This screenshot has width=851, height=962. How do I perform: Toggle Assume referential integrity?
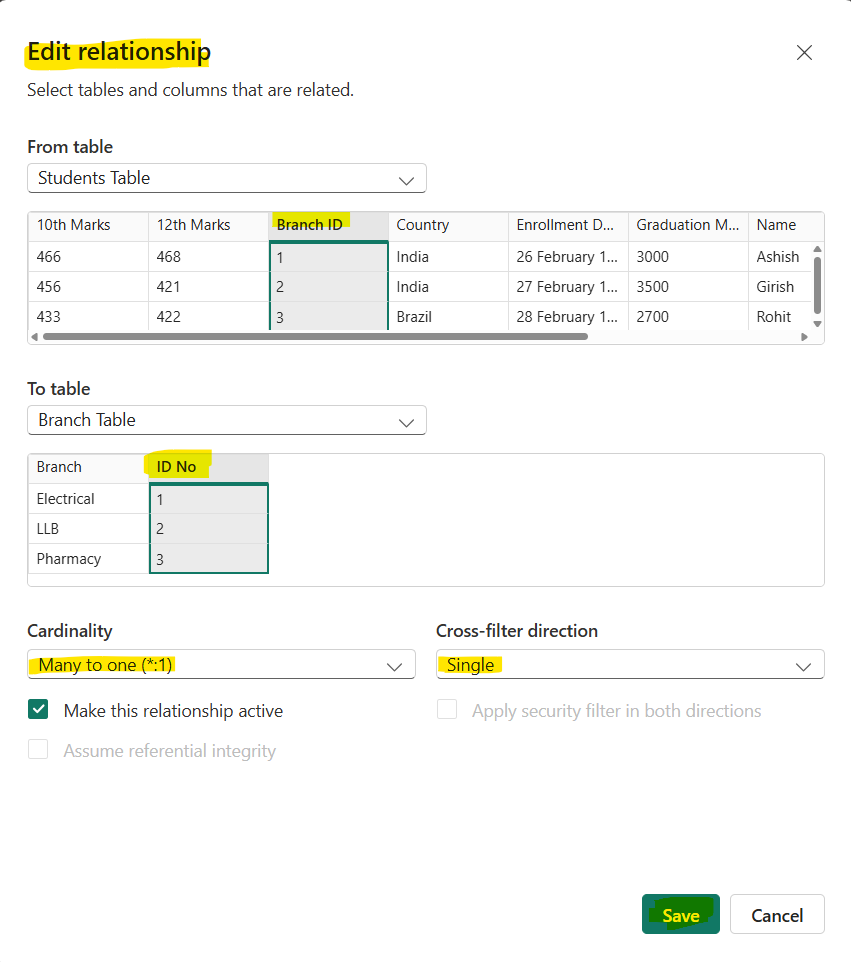(37, 750)
